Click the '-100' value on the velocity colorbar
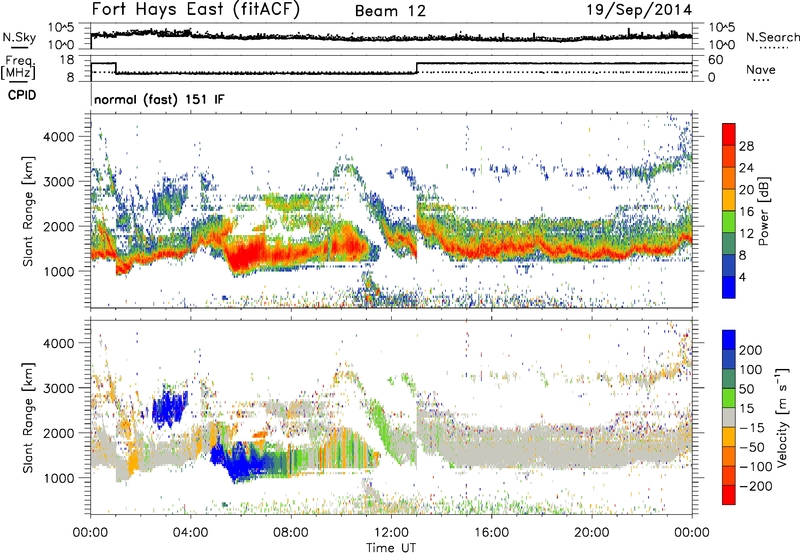The height and width of the screenshot is (554, 800). tap(756, 467)
